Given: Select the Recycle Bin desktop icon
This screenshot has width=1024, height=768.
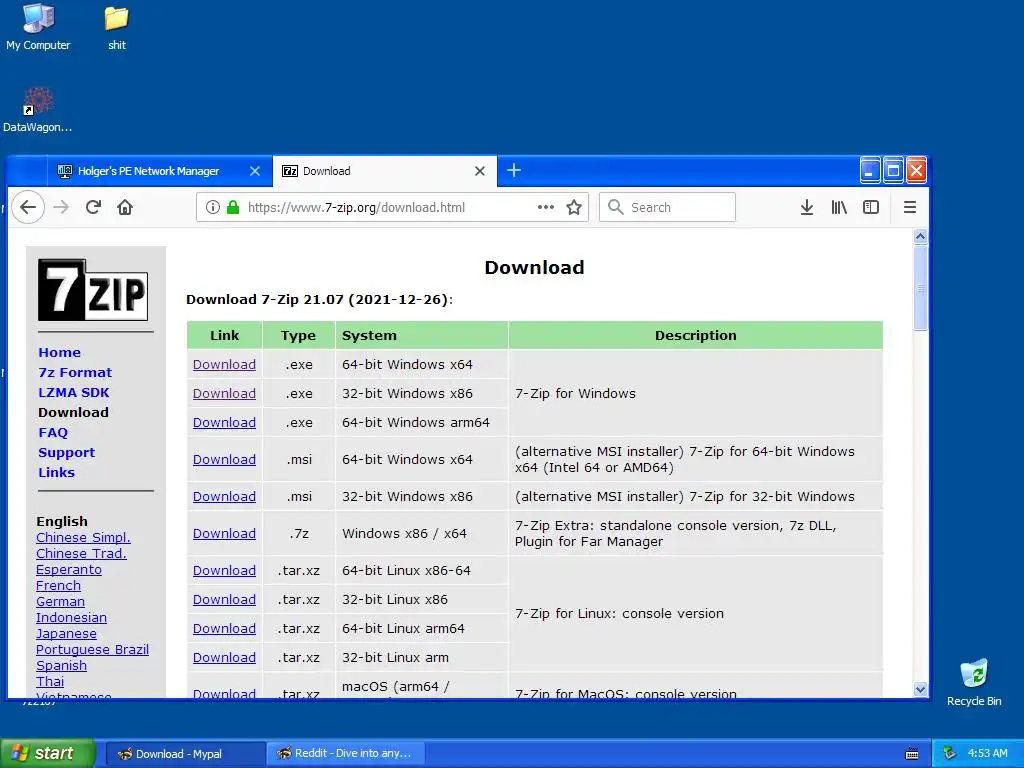Looking at the screenshot, I should pos(974,683).
